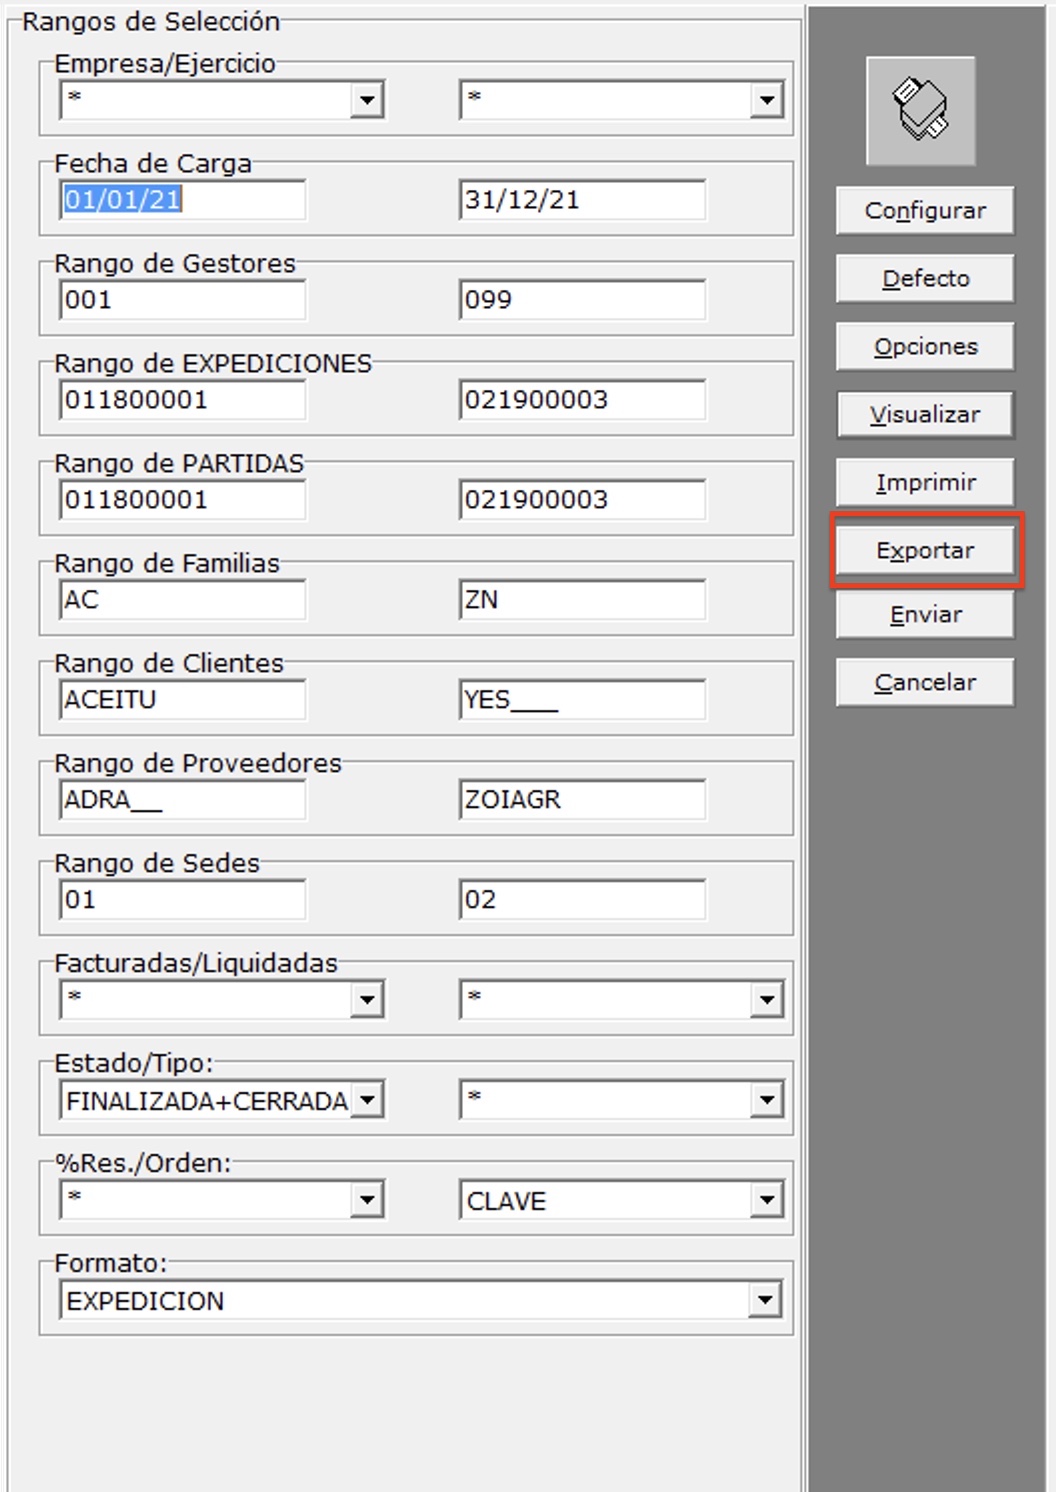Select the Rango de Gestores 001 field
1056x1492 pixels.
pyautogui.click(x=182, y=300)
